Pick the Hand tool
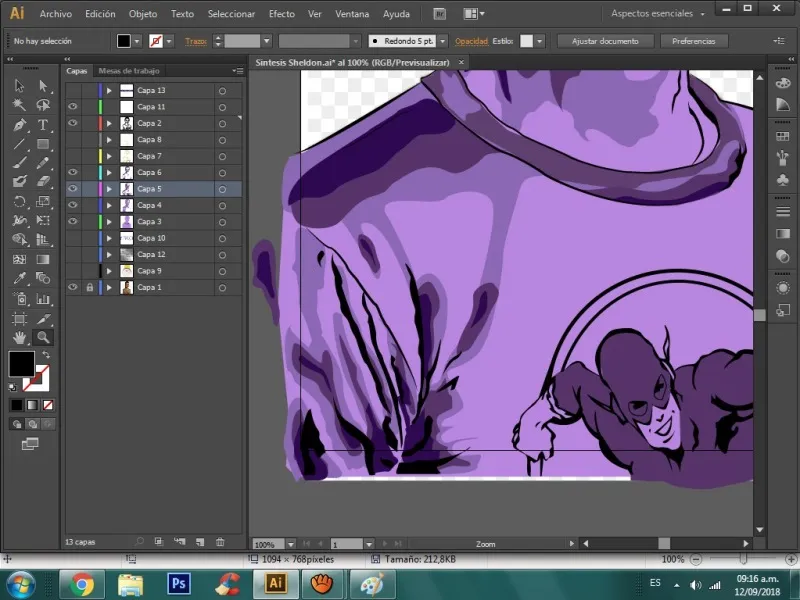 click(19, 338)
